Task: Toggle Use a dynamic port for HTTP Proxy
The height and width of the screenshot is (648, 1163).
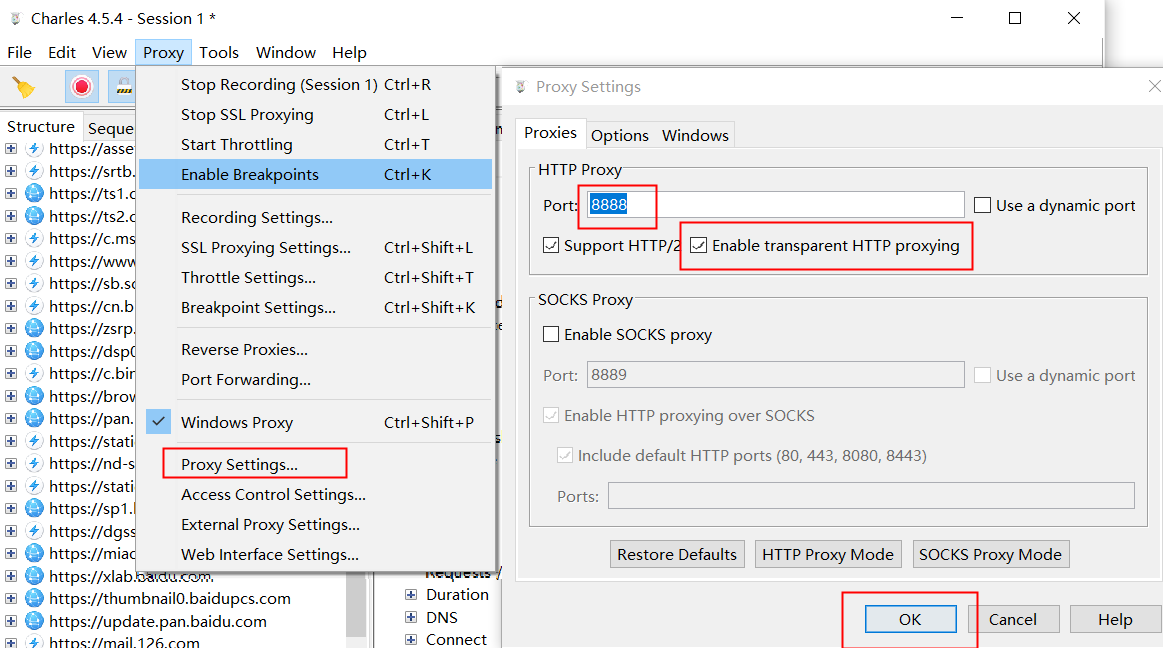Action: pos(982,205)
